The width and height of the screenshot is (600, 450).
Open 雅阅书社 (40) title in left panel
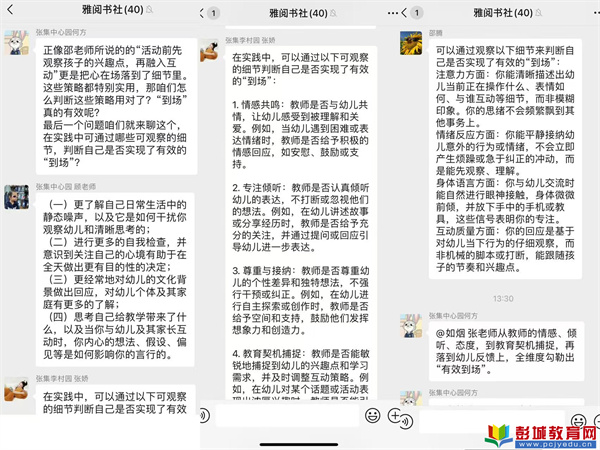102,13
